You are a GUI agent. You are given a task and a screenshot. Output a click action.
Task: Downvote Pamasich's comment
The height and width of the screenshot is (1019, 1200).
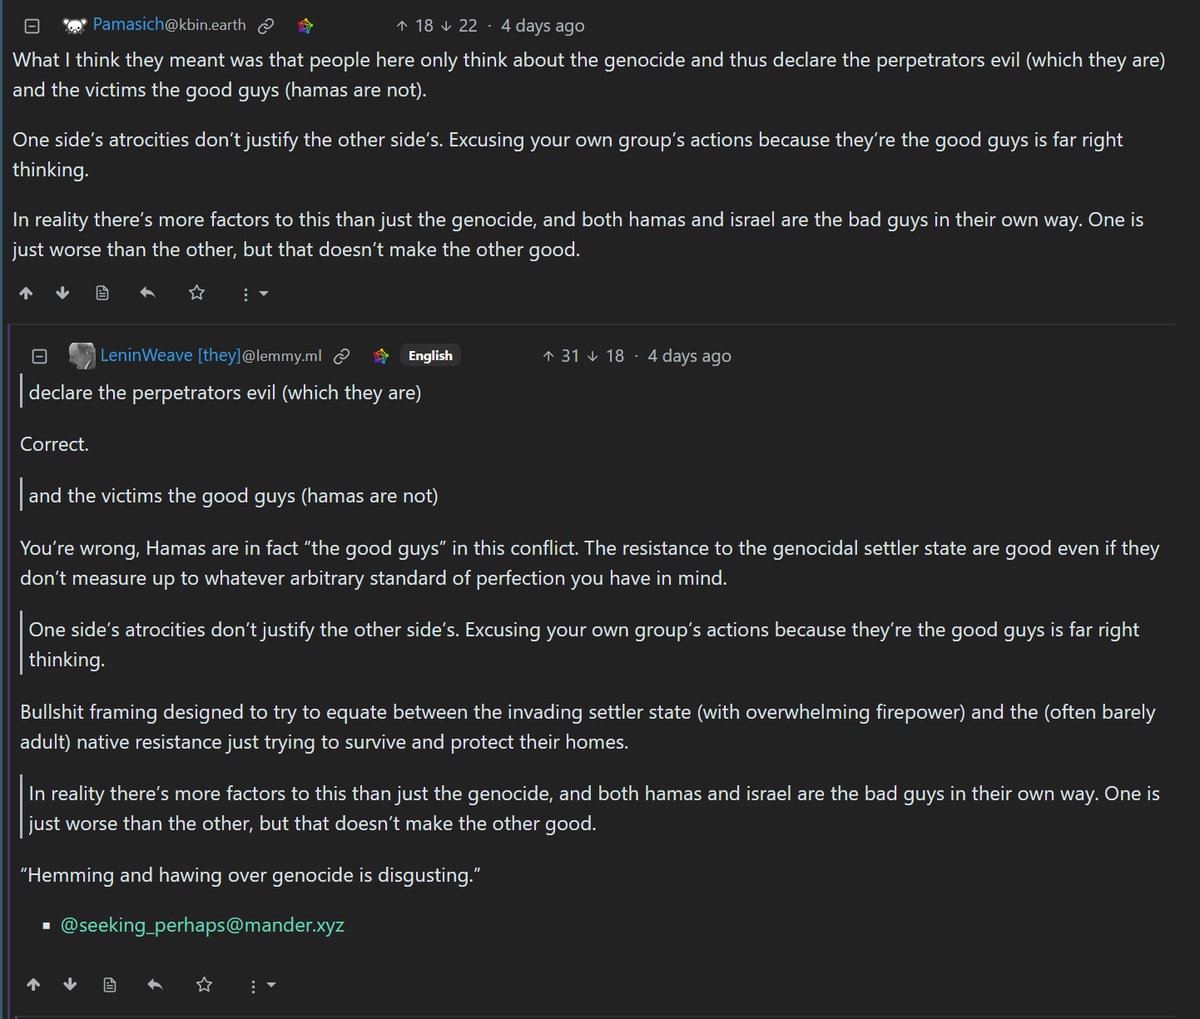click(x=63, y=293)
